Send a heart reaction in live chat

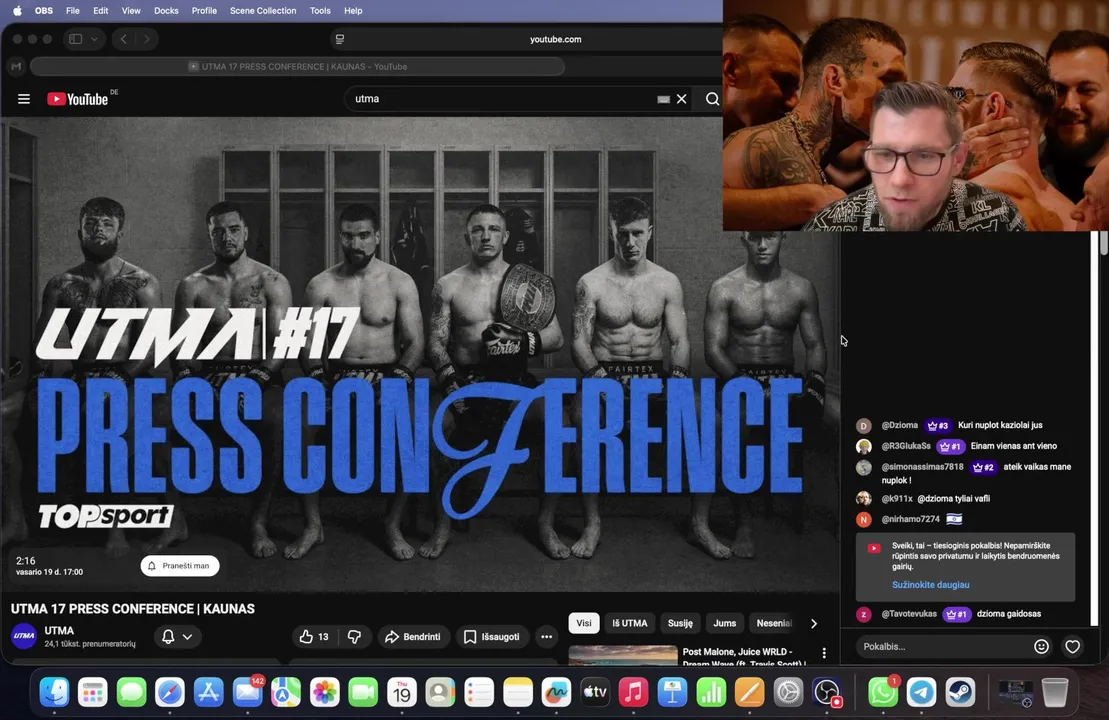[x=1072, y=646]
